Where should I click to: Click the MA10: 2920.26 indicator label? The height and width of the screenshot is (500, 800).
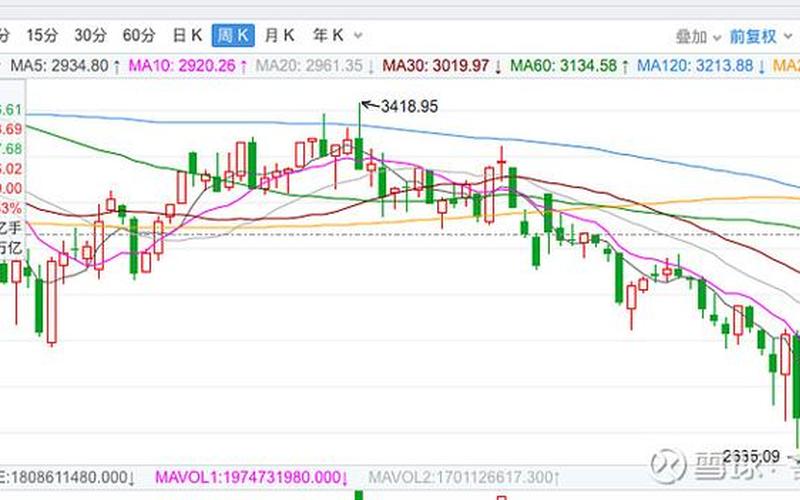(188, 66)
